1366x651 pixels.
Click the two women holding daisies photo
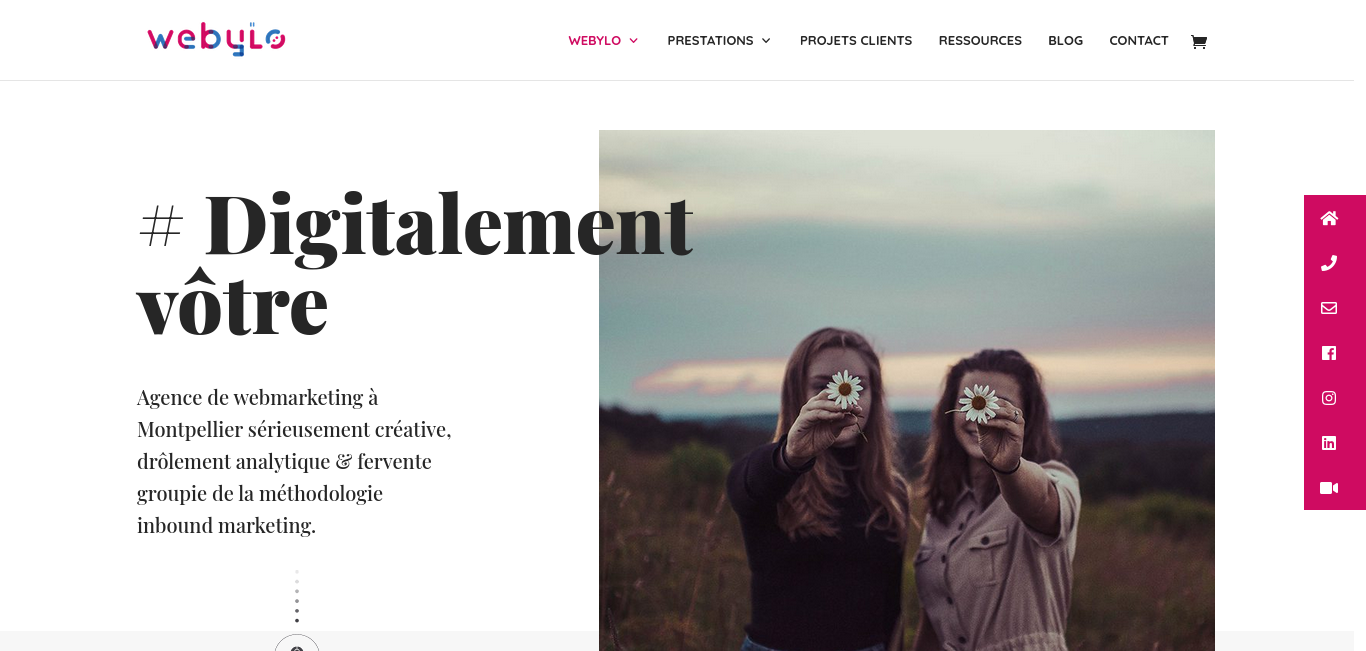click(x=907, y=390)
